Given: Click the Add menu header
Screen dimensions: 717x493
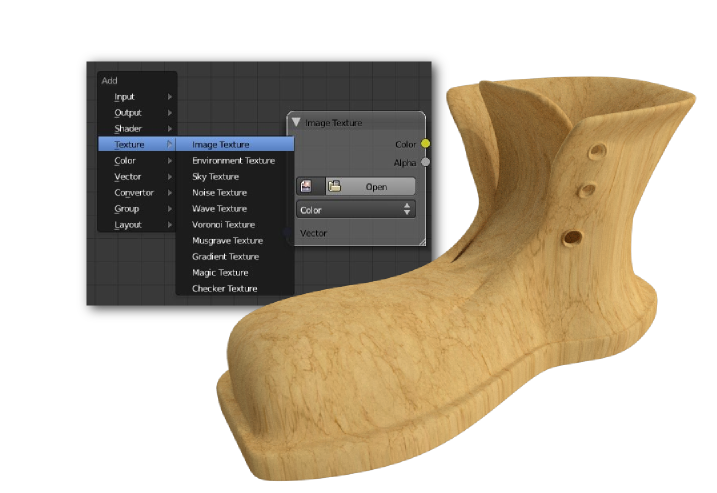Looking at the screenshot, I should 109,80.
